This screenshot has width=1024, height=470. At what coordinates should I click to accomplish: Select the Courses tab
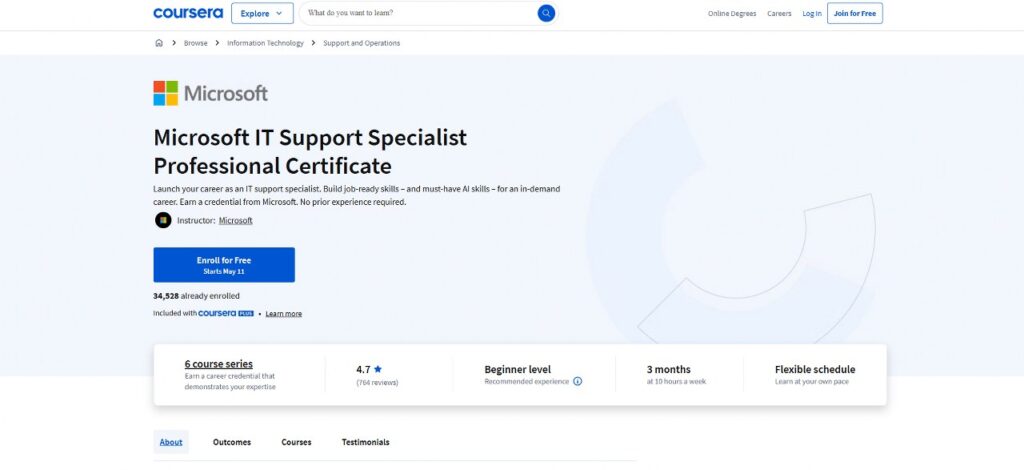(296, 442)
